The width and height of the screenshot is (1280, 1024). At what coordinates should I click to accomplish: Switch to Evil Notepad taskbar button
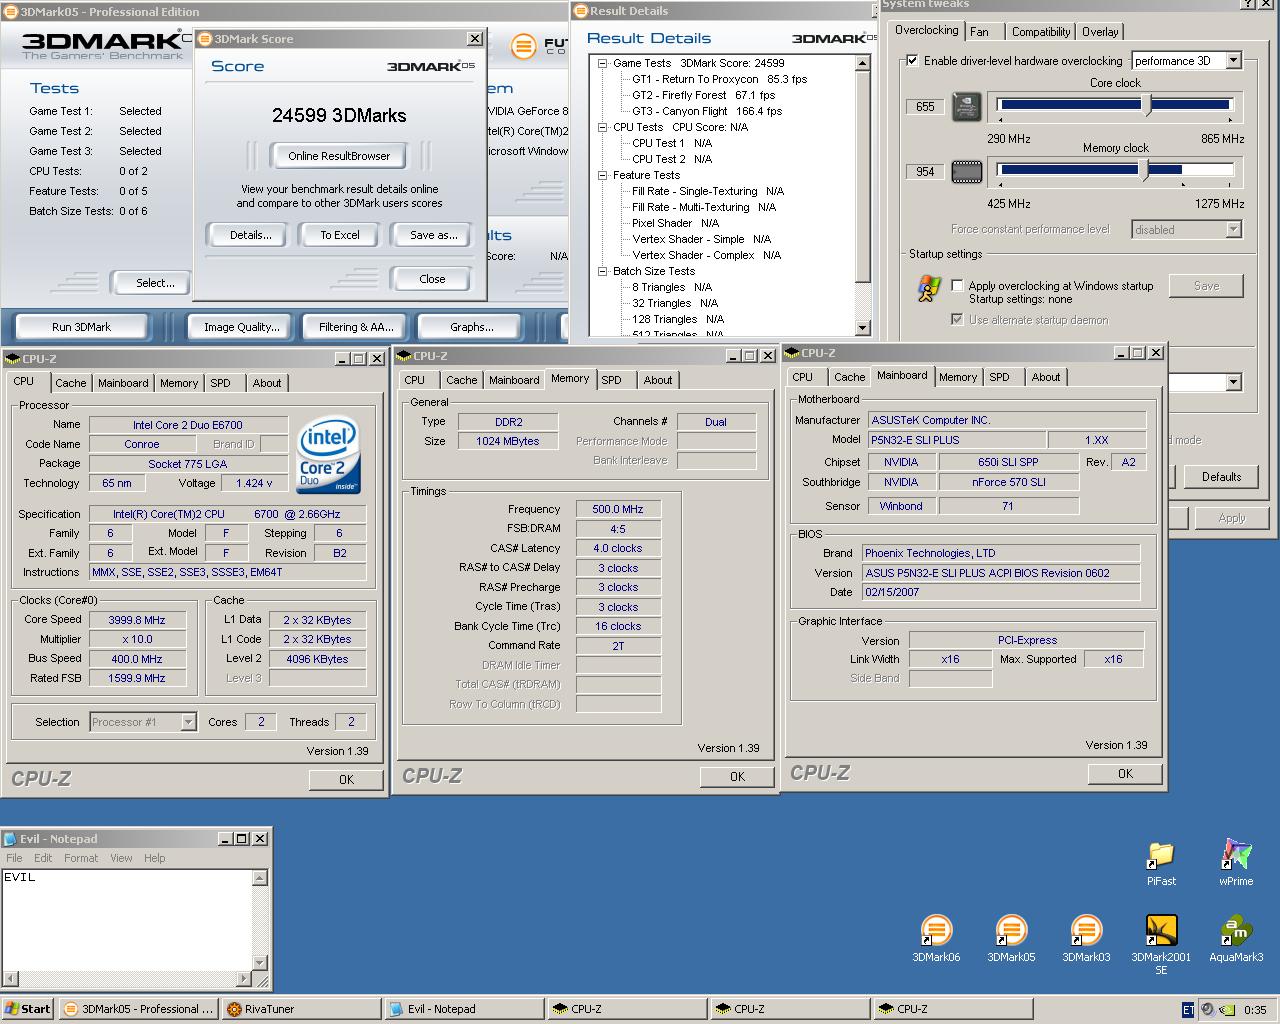click(464, 1009)
